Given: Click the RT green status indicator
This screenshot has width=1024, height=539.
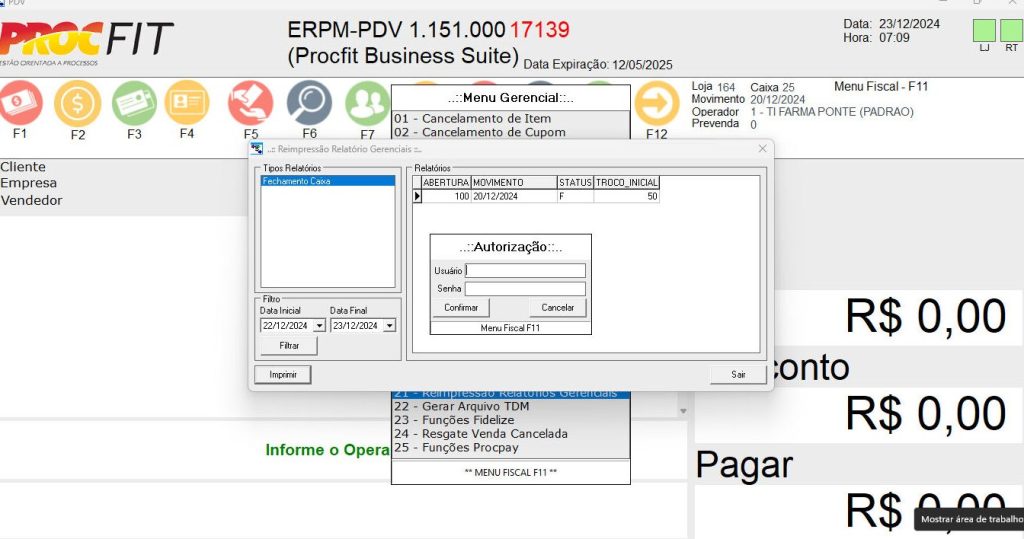Looking at the screenshot, I should [x=1011, y=31].
